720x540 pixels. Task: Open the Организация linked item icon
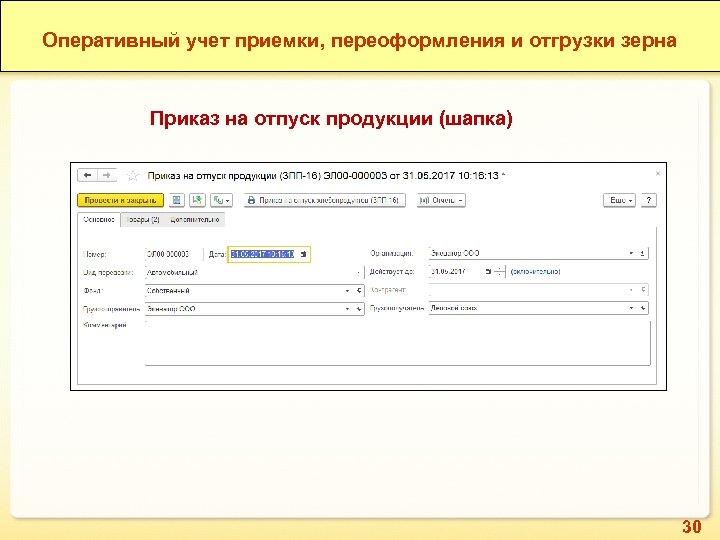643,253
